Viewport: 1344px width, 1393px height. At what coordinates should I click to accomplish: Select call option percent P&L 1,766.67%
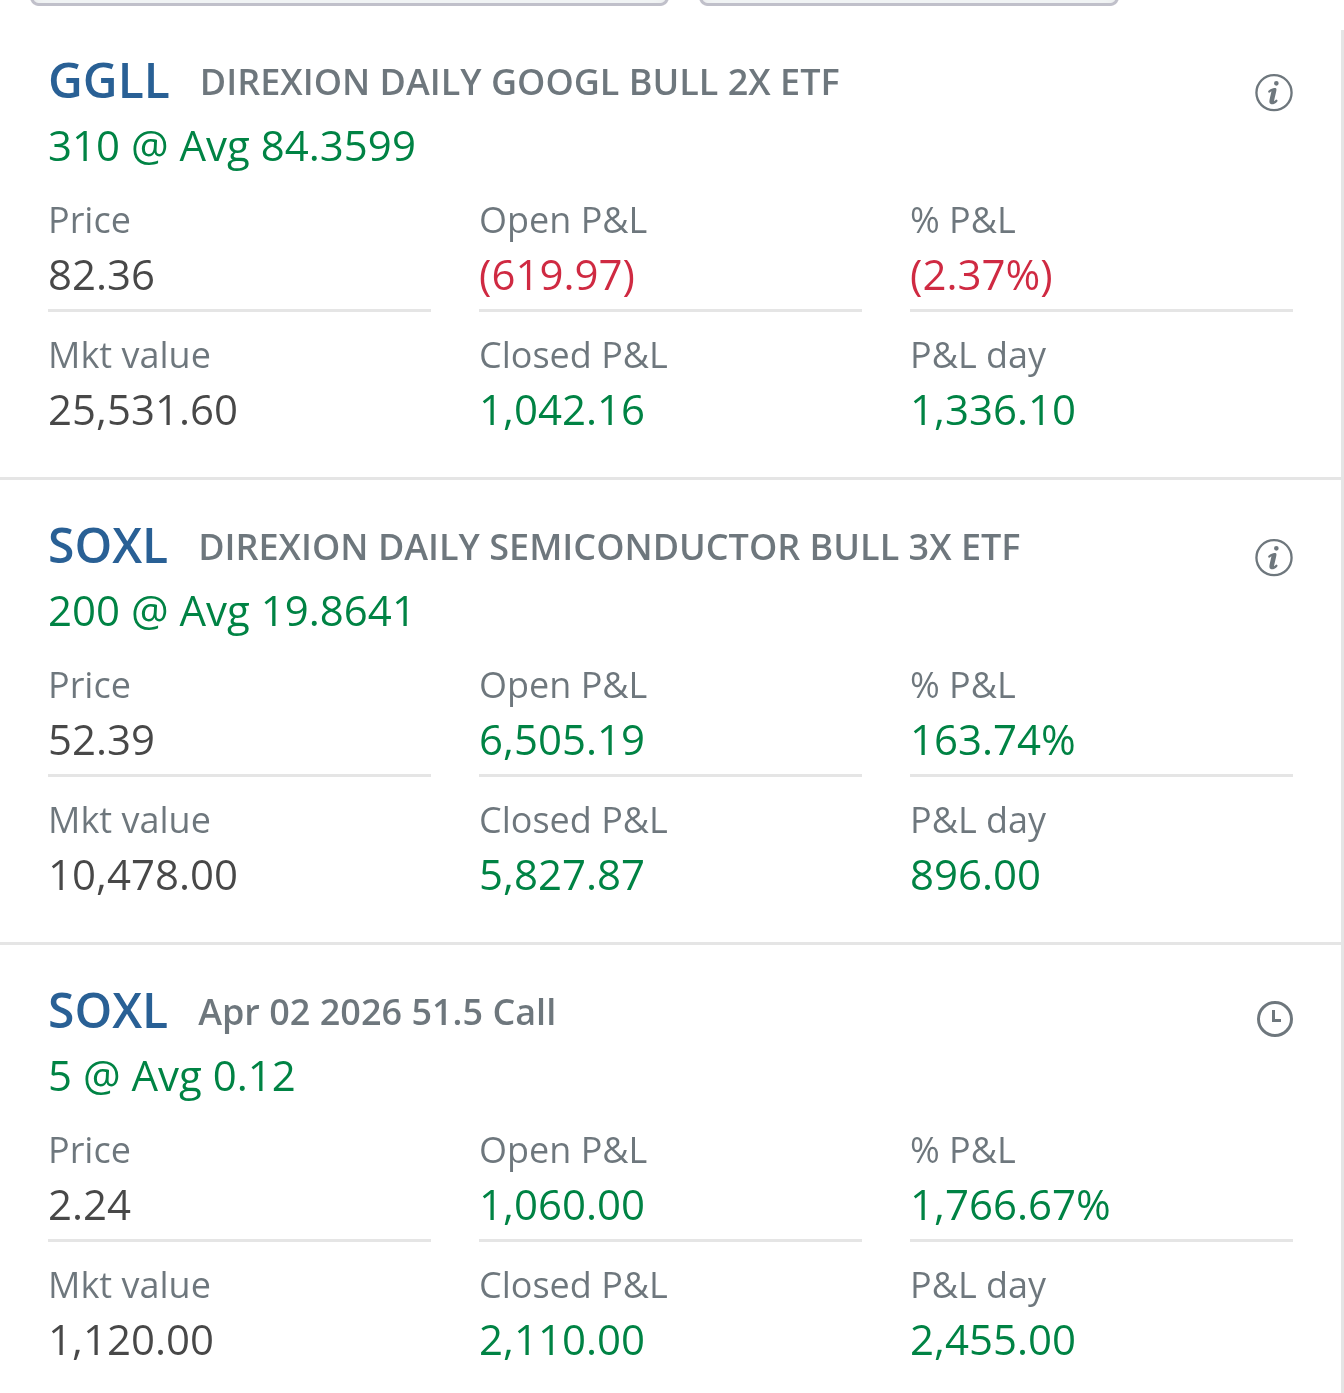(1010, 1206)
